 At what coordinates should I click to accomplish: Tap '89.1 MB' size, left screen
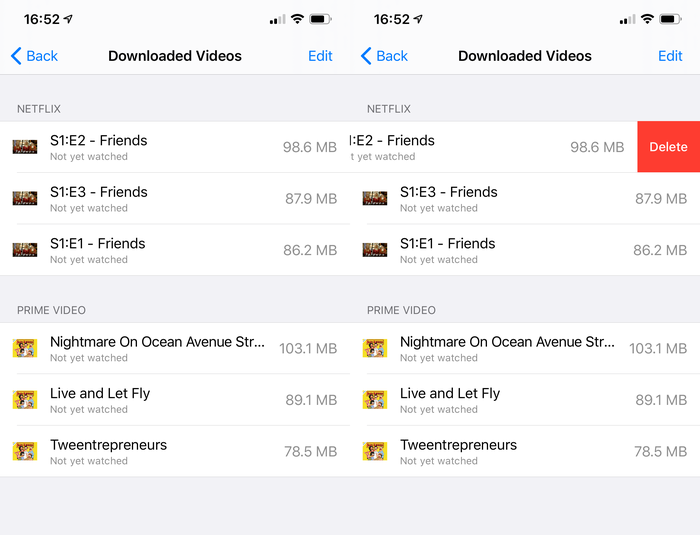[x=311, y=400]
